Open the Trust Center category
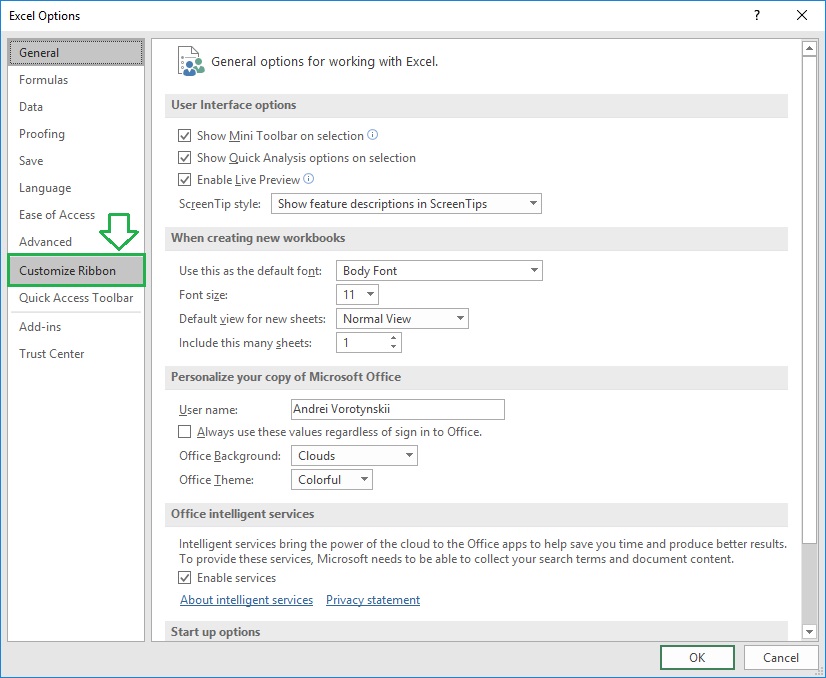Screen dimensions: 826x678 pos(76,354)
